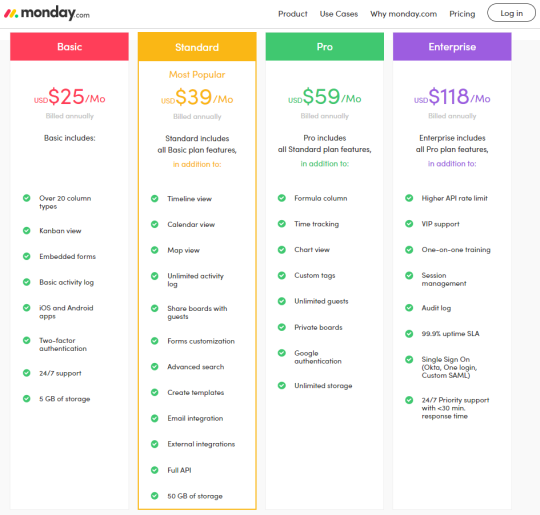Click the $25/Mo Basic price

click(70, 97)
